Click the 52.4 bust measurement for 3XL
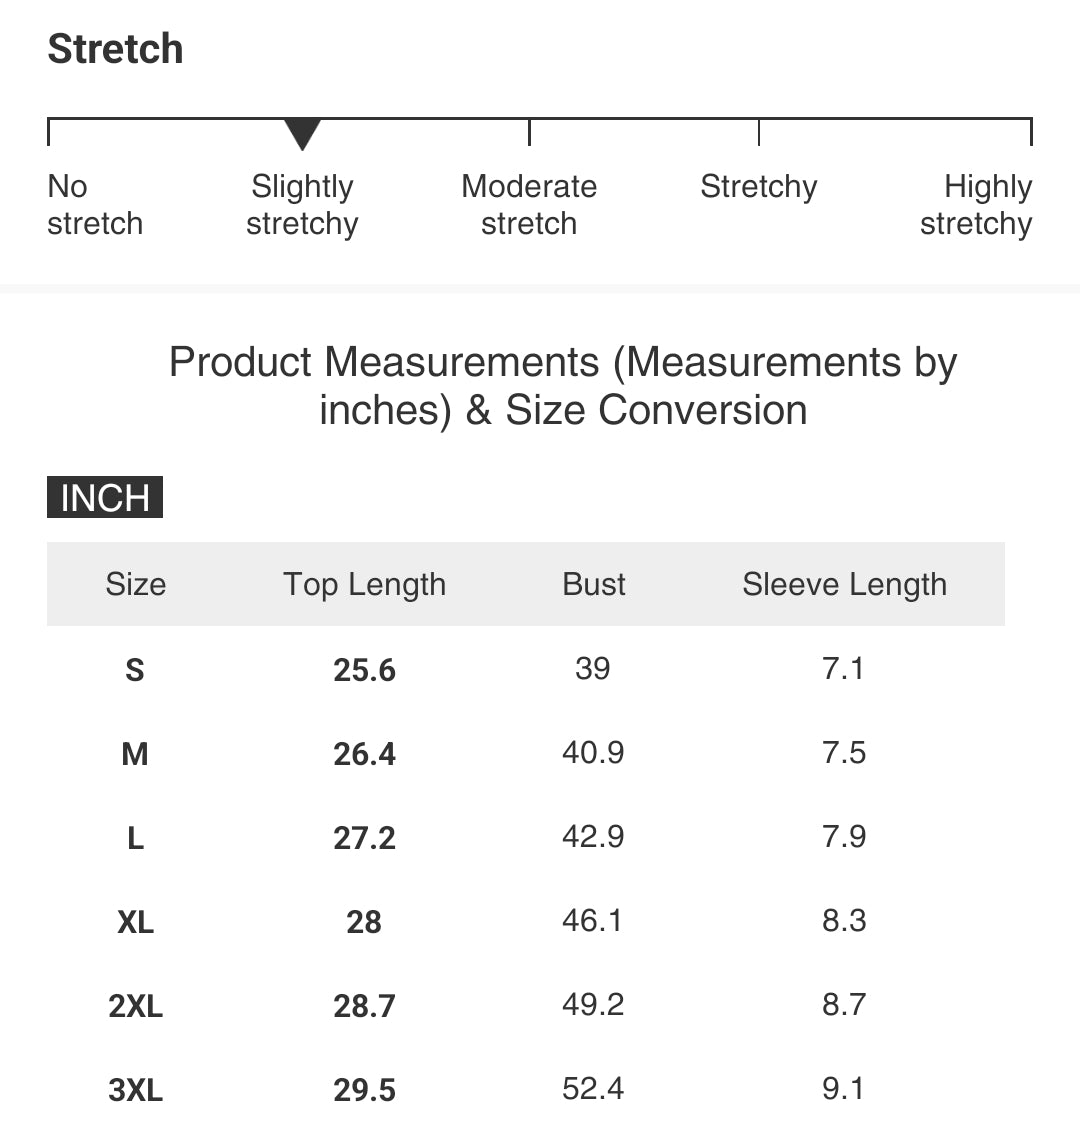The image size is (1080, 1144). [593, 1089]
